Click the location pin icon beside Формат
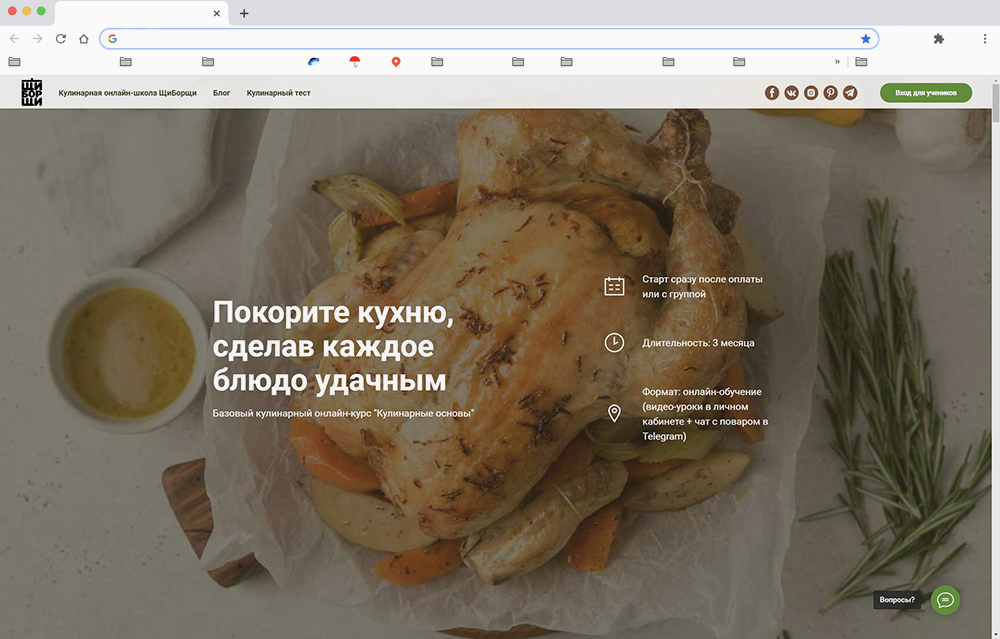Screen dimensions: 1000x639 [614, 413]
